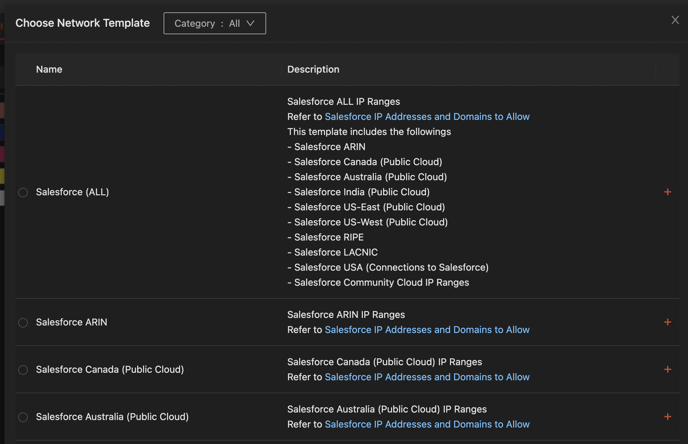Click the Salesforce (ALL) template name
Image resolution: width=688 pixels, height=444 pixels.
point(72,192)
